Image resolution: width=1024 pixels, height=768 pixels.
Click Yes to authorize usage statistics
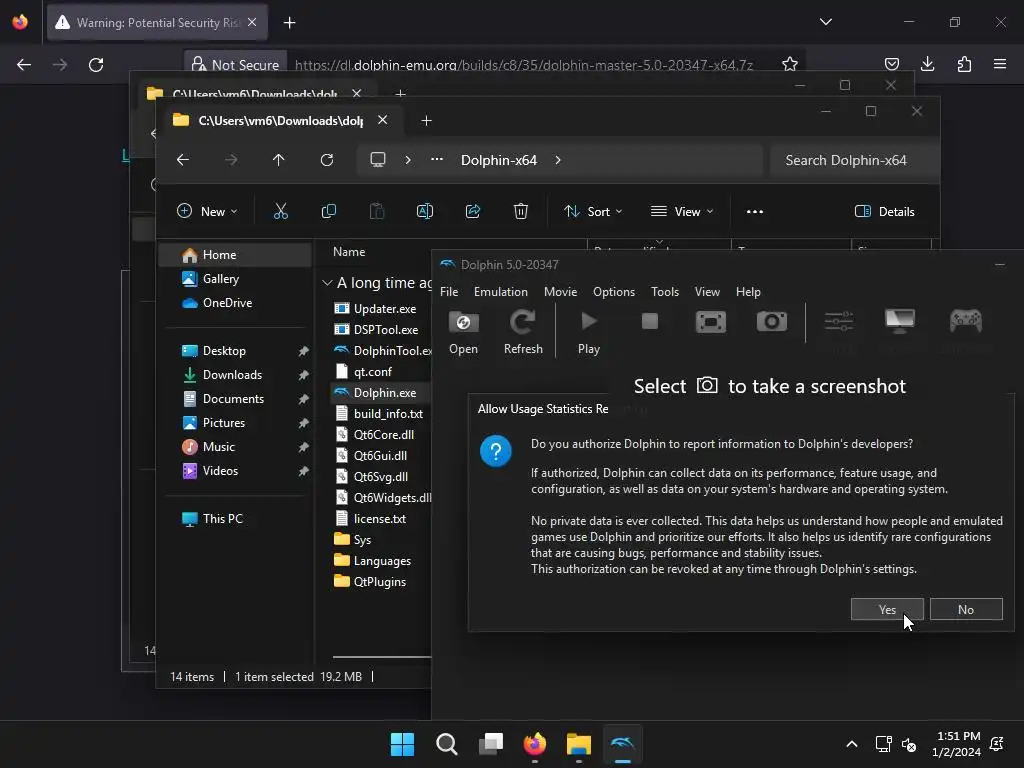[887, 609]
